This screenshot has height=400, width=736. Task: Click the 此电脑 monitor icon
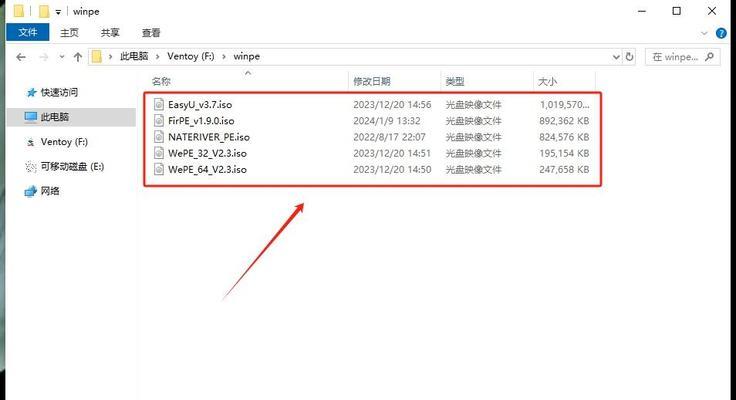coord(31,117)
